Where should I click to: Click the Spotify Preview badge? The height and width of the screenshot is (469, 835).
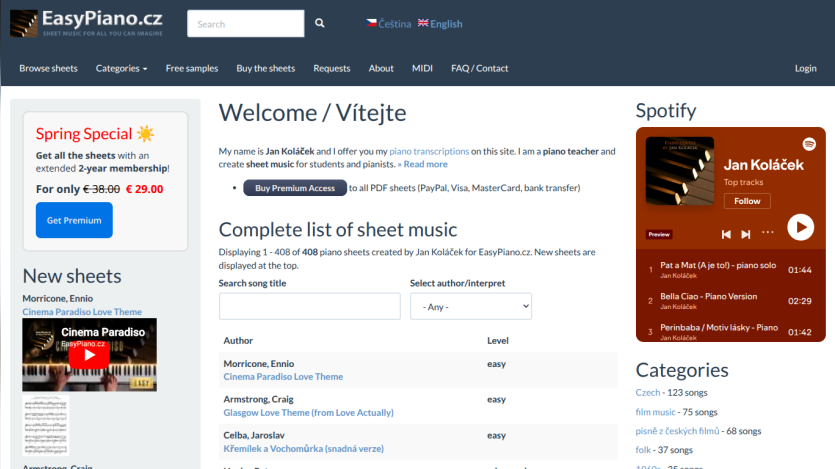pyautogui.click(x=659, y=234)
